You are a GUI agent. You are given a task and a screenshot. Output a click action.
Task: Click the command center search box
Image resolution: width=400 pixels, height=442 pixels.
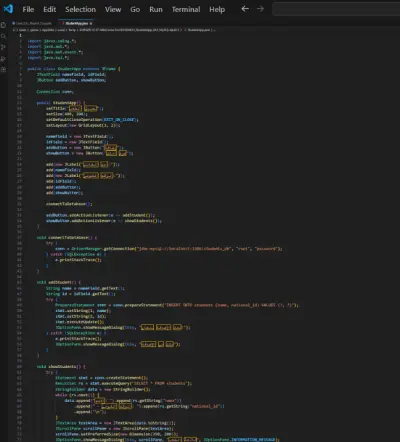336,9
